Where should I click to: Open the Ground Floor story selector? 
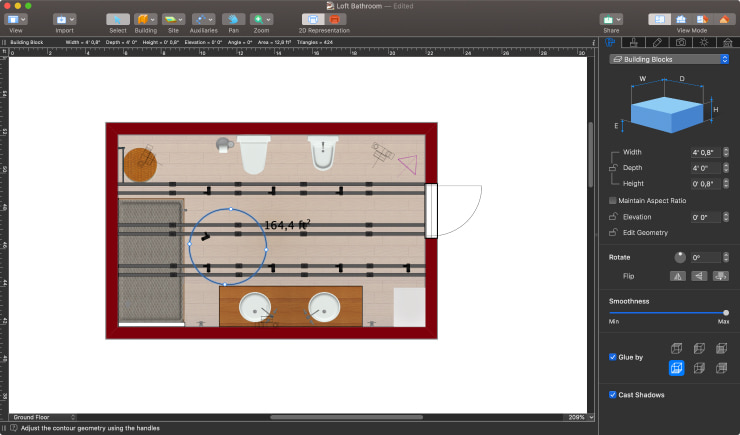click(x=43, y=417)
